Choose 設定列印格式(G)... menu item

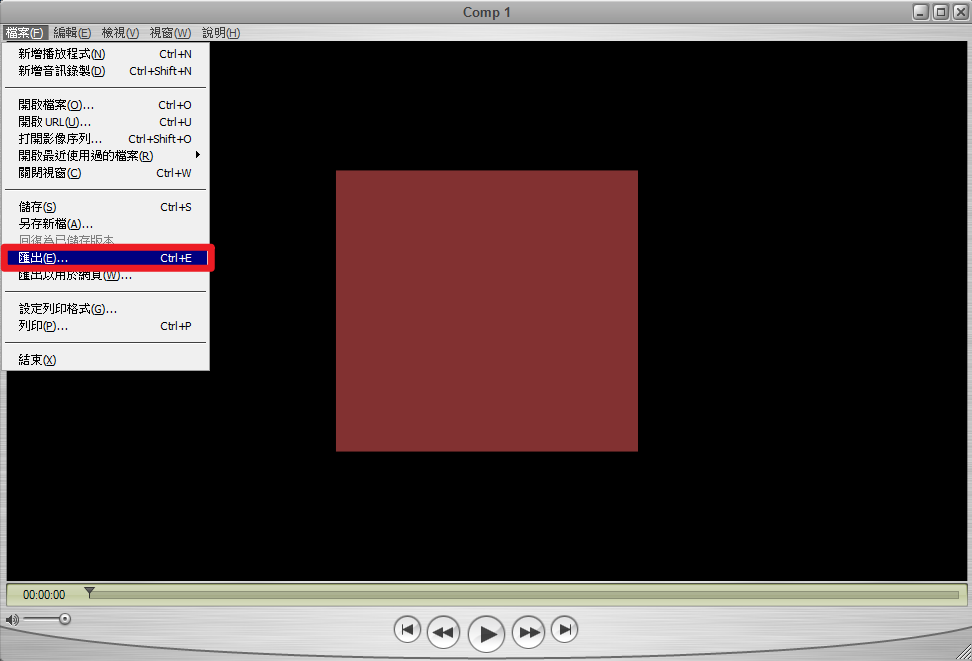pos(105,309)
